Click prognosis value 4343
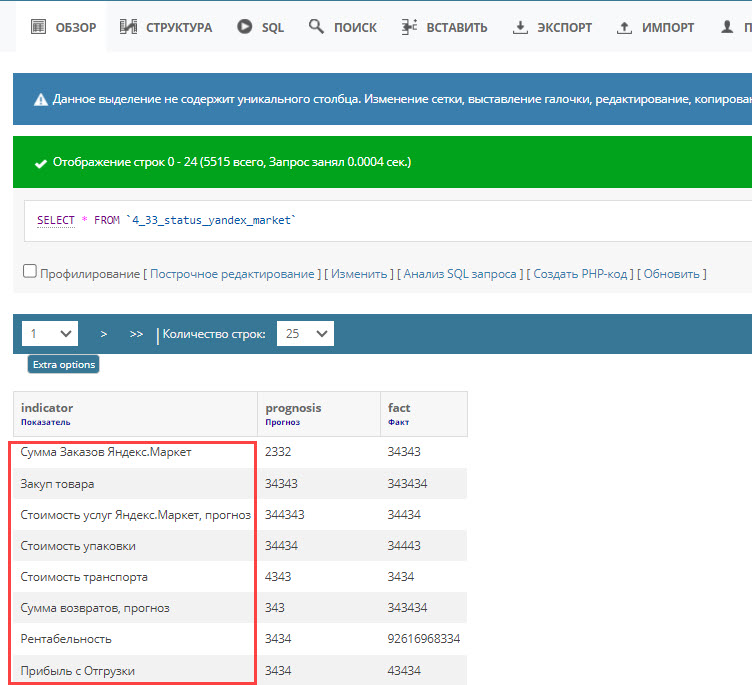 tap(278, 577)
